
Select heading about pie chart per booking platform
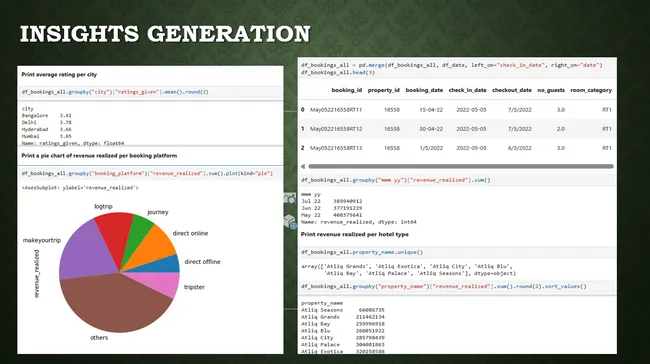[99, 155]
